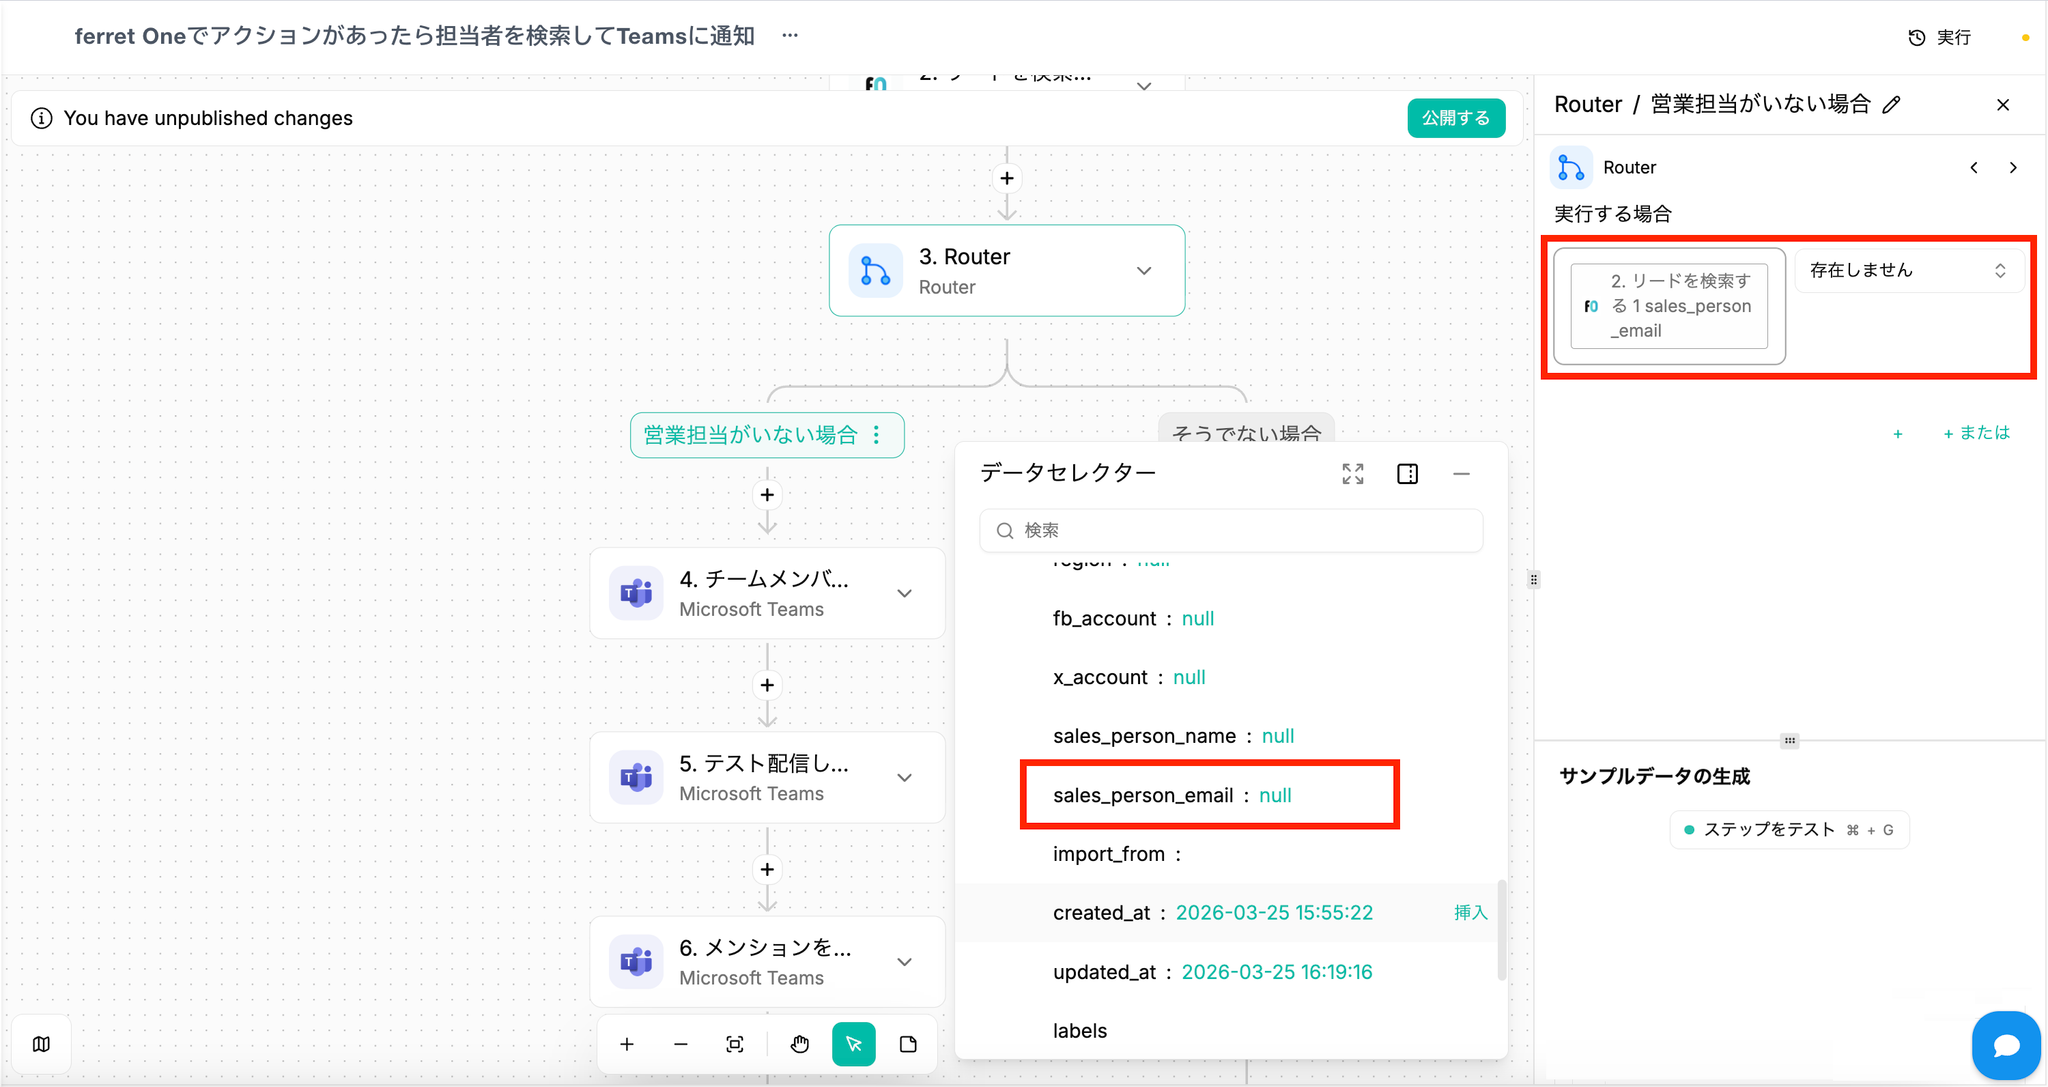The image size is (2048, 1087).
Task: Expand the 4. チームメンバ Teams step
Action: [x=904, y=593]
